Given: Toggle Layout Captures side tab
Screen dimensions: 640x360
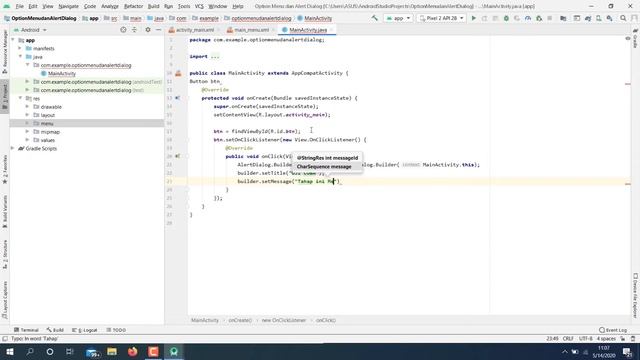Looking at the screenshot, I should pyautogui.click(x=5, y=300).
